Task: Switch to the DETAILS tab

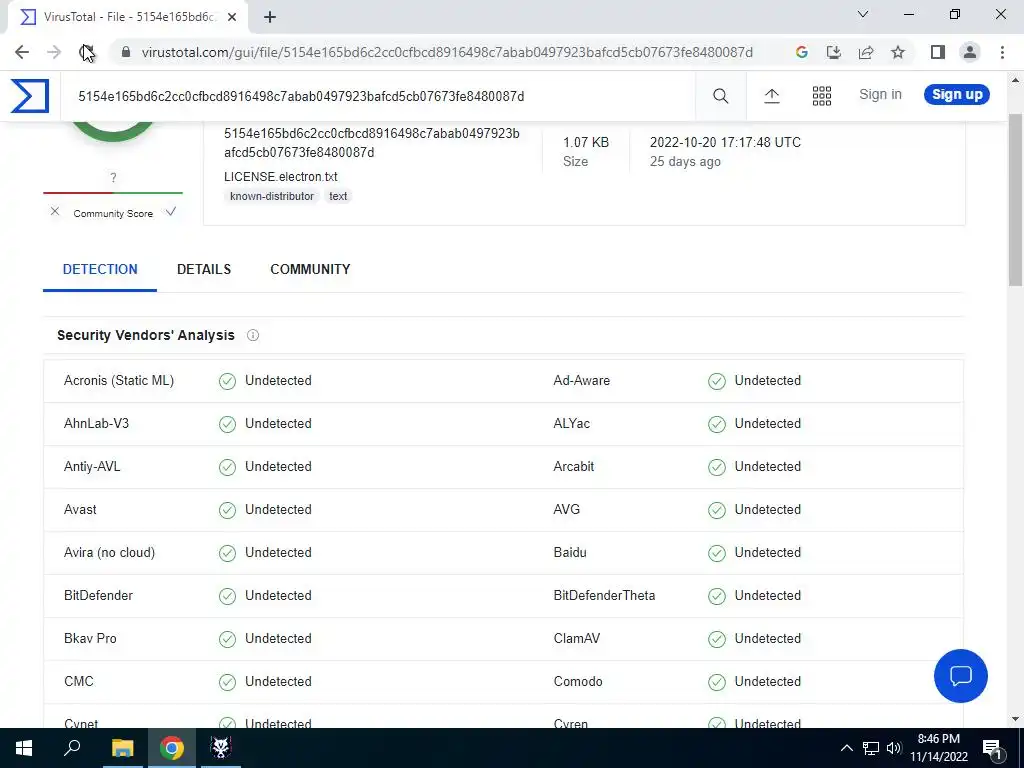Action: 204,270
